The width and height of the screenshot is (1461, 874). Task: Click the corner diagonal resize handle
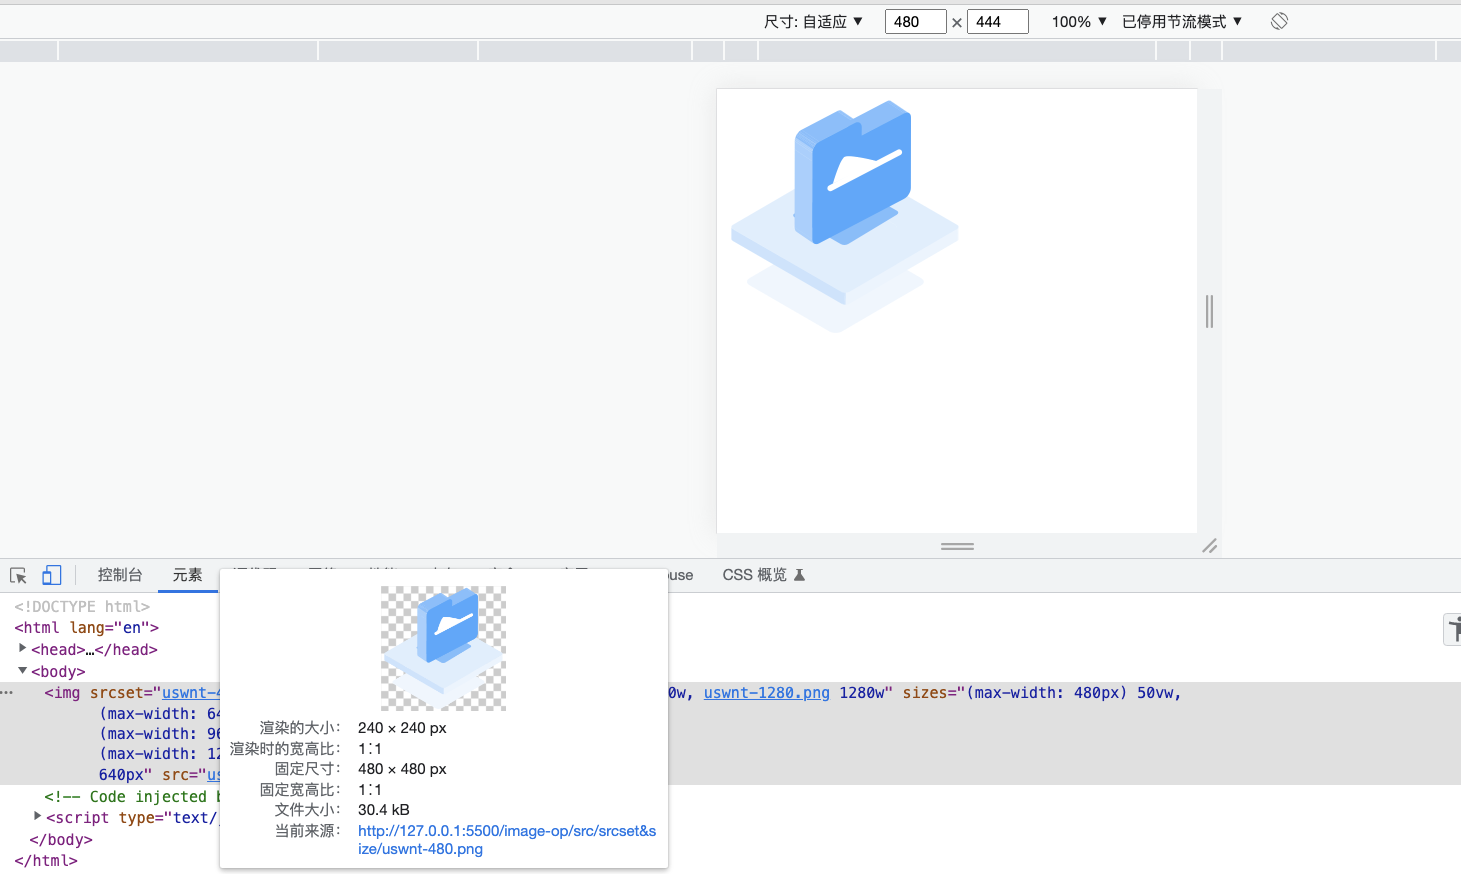(x=1210, y=546)
